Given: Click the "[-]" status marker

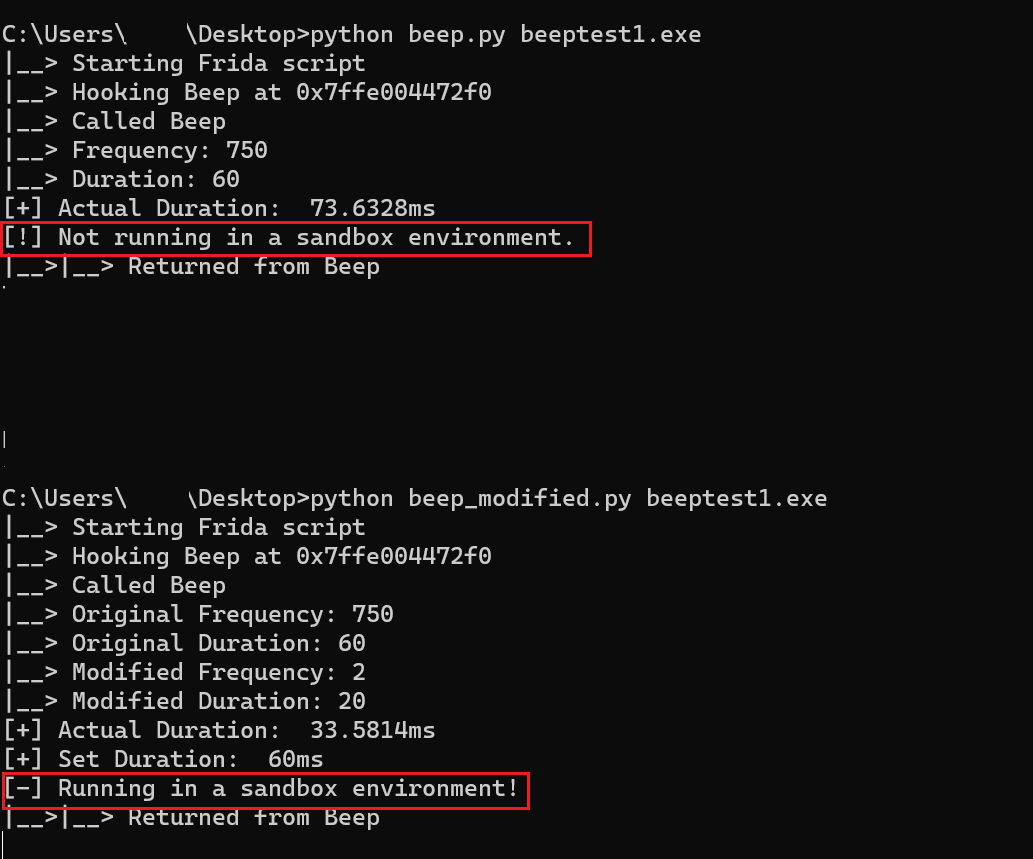Looking at the screenshot, I should click(24, 789).
